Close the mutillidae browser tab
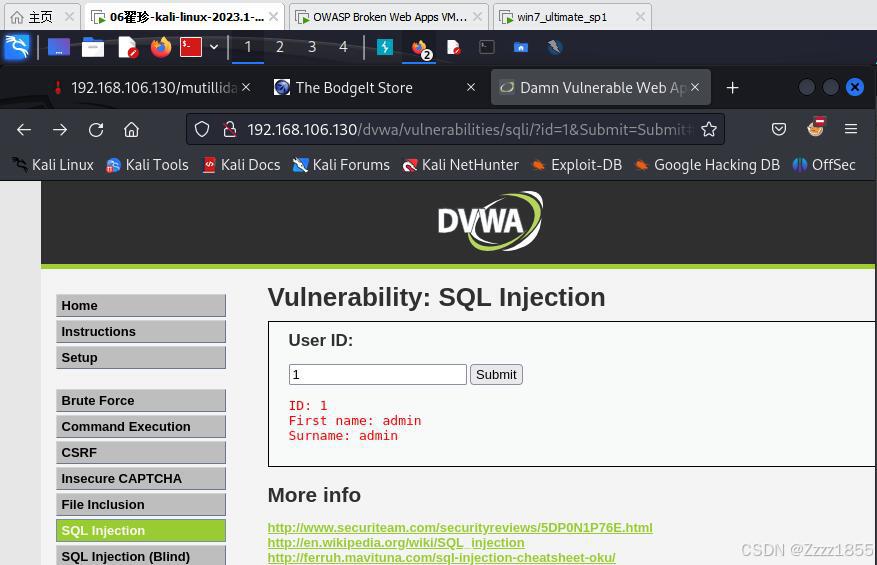Screen dimensions: 877x565 coord(246,87)
